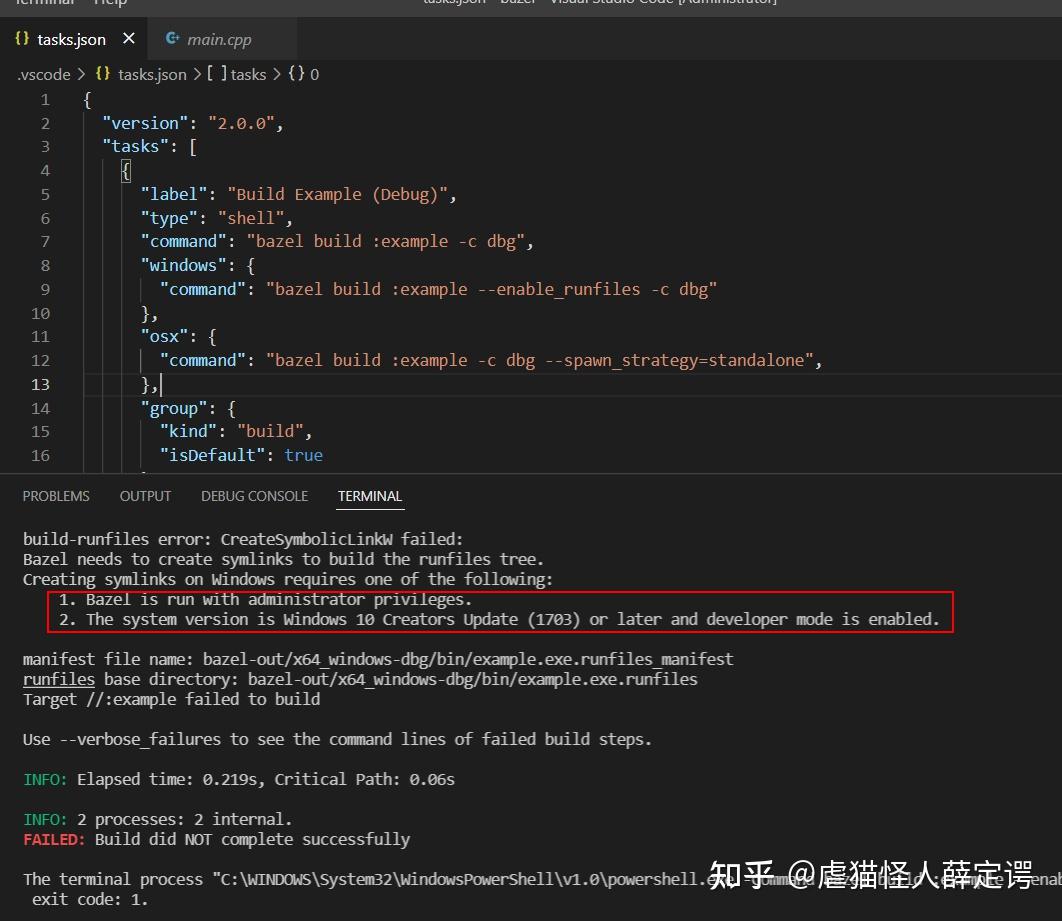
Task: Open the Terminal menu
Action: click(44, 3)
